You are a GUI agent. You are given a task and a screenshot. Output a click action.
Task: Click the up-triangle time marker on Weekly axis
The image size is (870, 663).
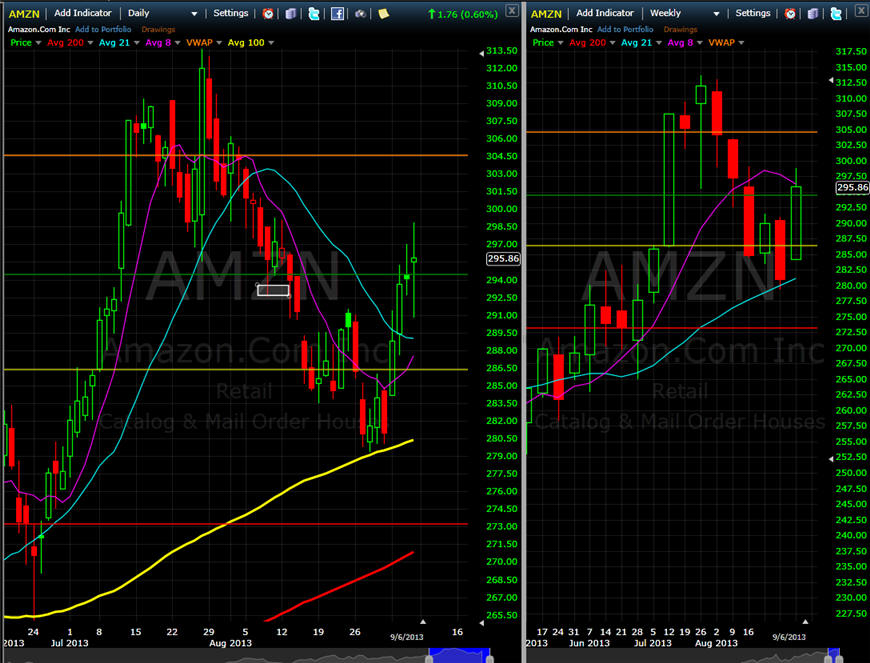pyautogui.click(x=805, y=622)
